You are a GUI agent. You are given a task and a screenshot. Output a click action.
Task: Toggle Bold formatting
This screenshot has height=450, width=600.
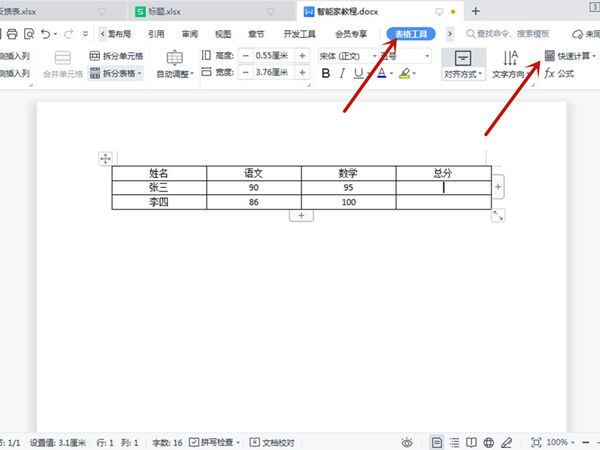pos(326,73)
